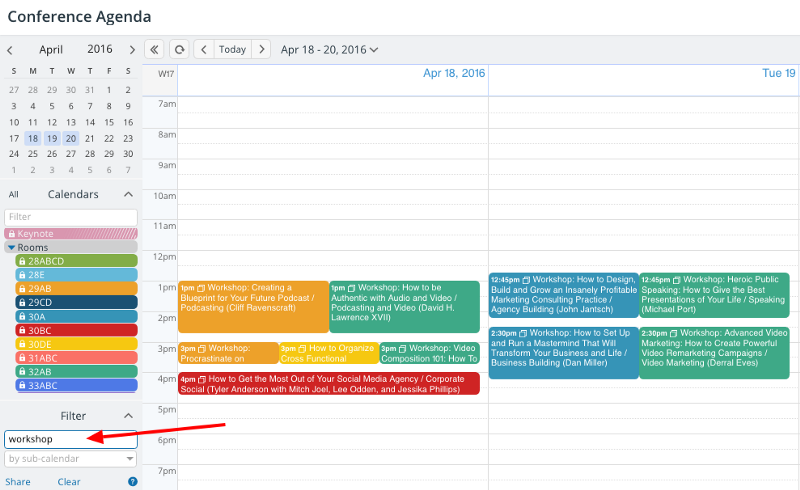The width and height of the screenshot is (800, 490).
Task: Click the lock icon on 32AB calendar
Action: 22,372
